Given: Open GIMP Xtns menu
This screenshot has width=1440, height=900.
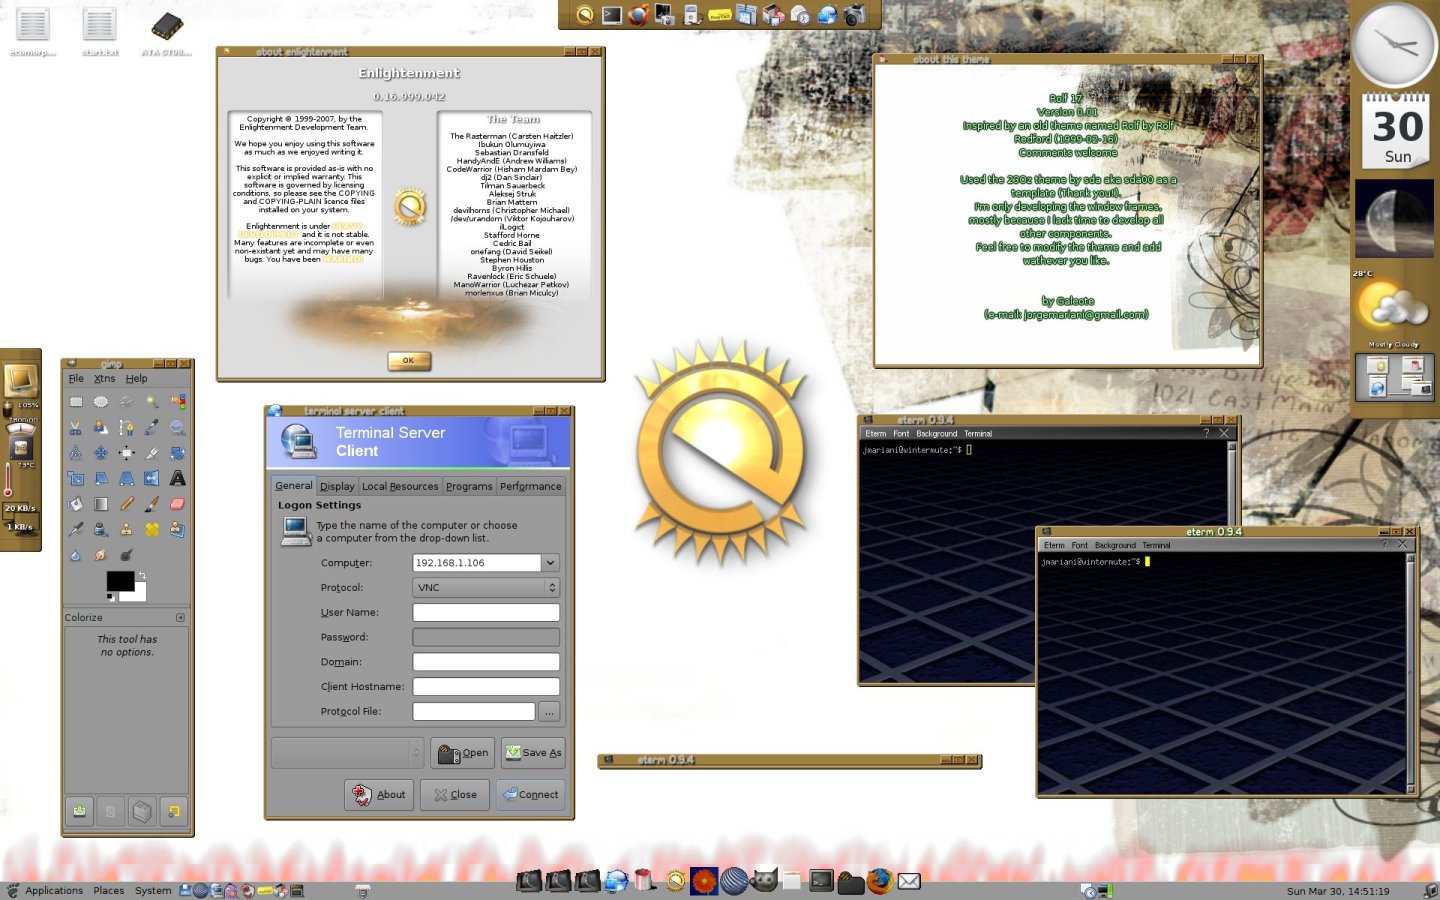Looking at the screenshot, I should pos(105,379).
